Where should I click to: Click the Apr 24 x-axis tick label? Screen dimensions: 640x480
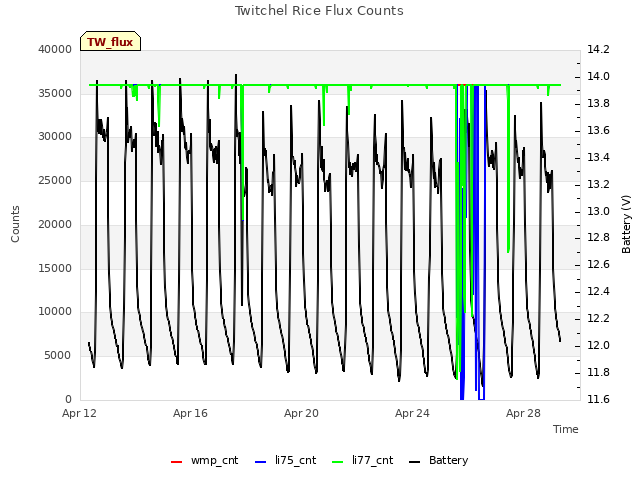(412, 413)
